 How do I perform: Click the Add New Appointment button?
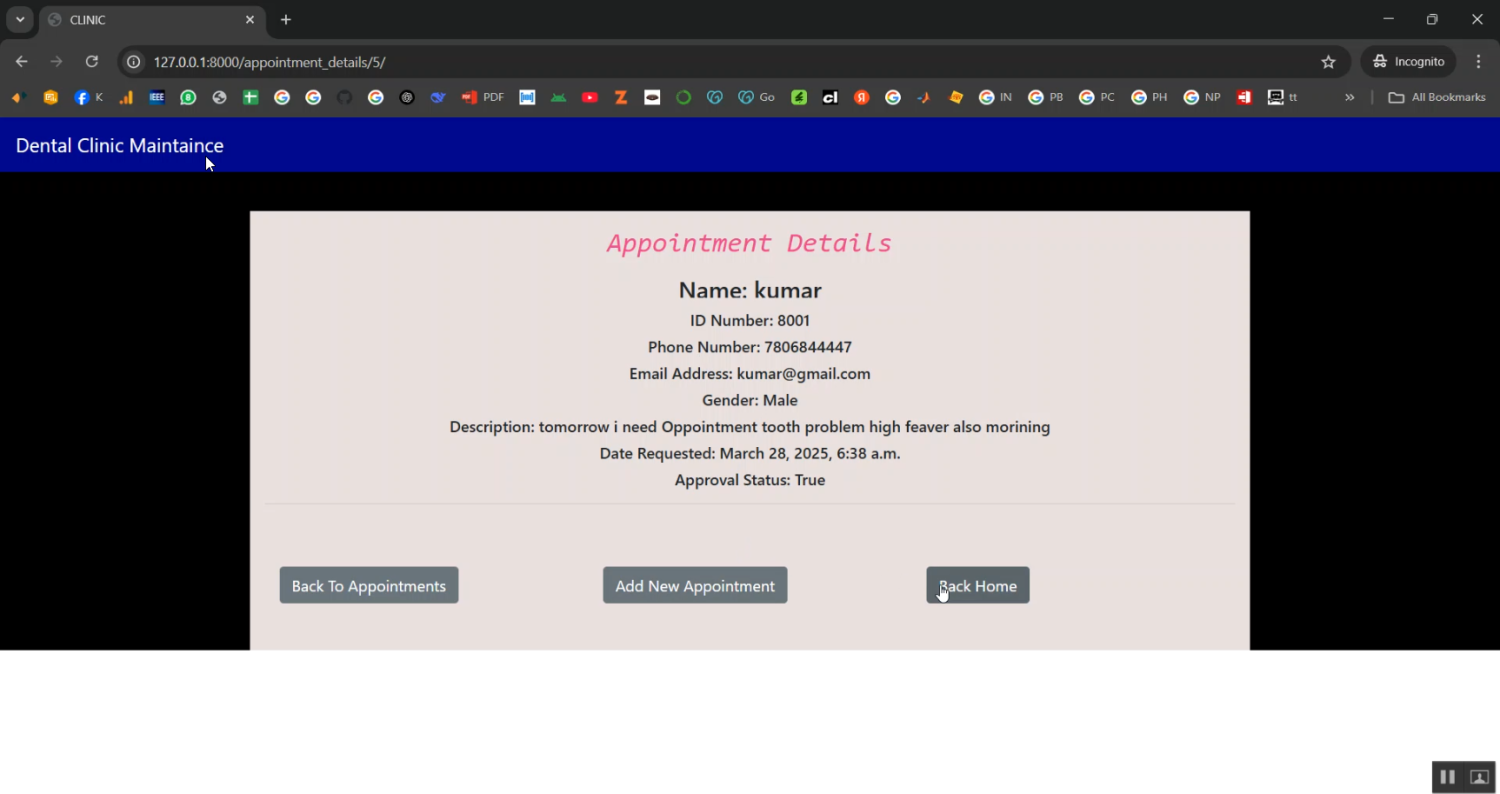pyautogui.click(x=695, y=586)
